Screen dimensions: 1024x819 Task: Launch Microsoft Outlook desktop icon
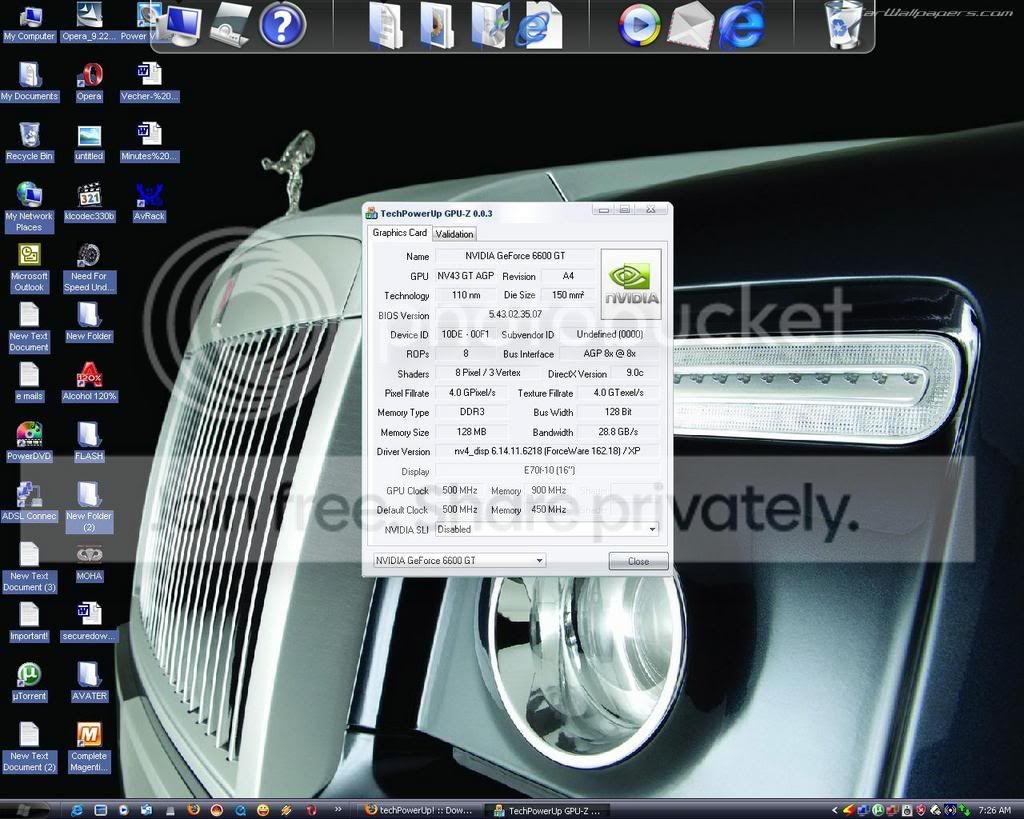pyautogui.click(x=29, y=267)
